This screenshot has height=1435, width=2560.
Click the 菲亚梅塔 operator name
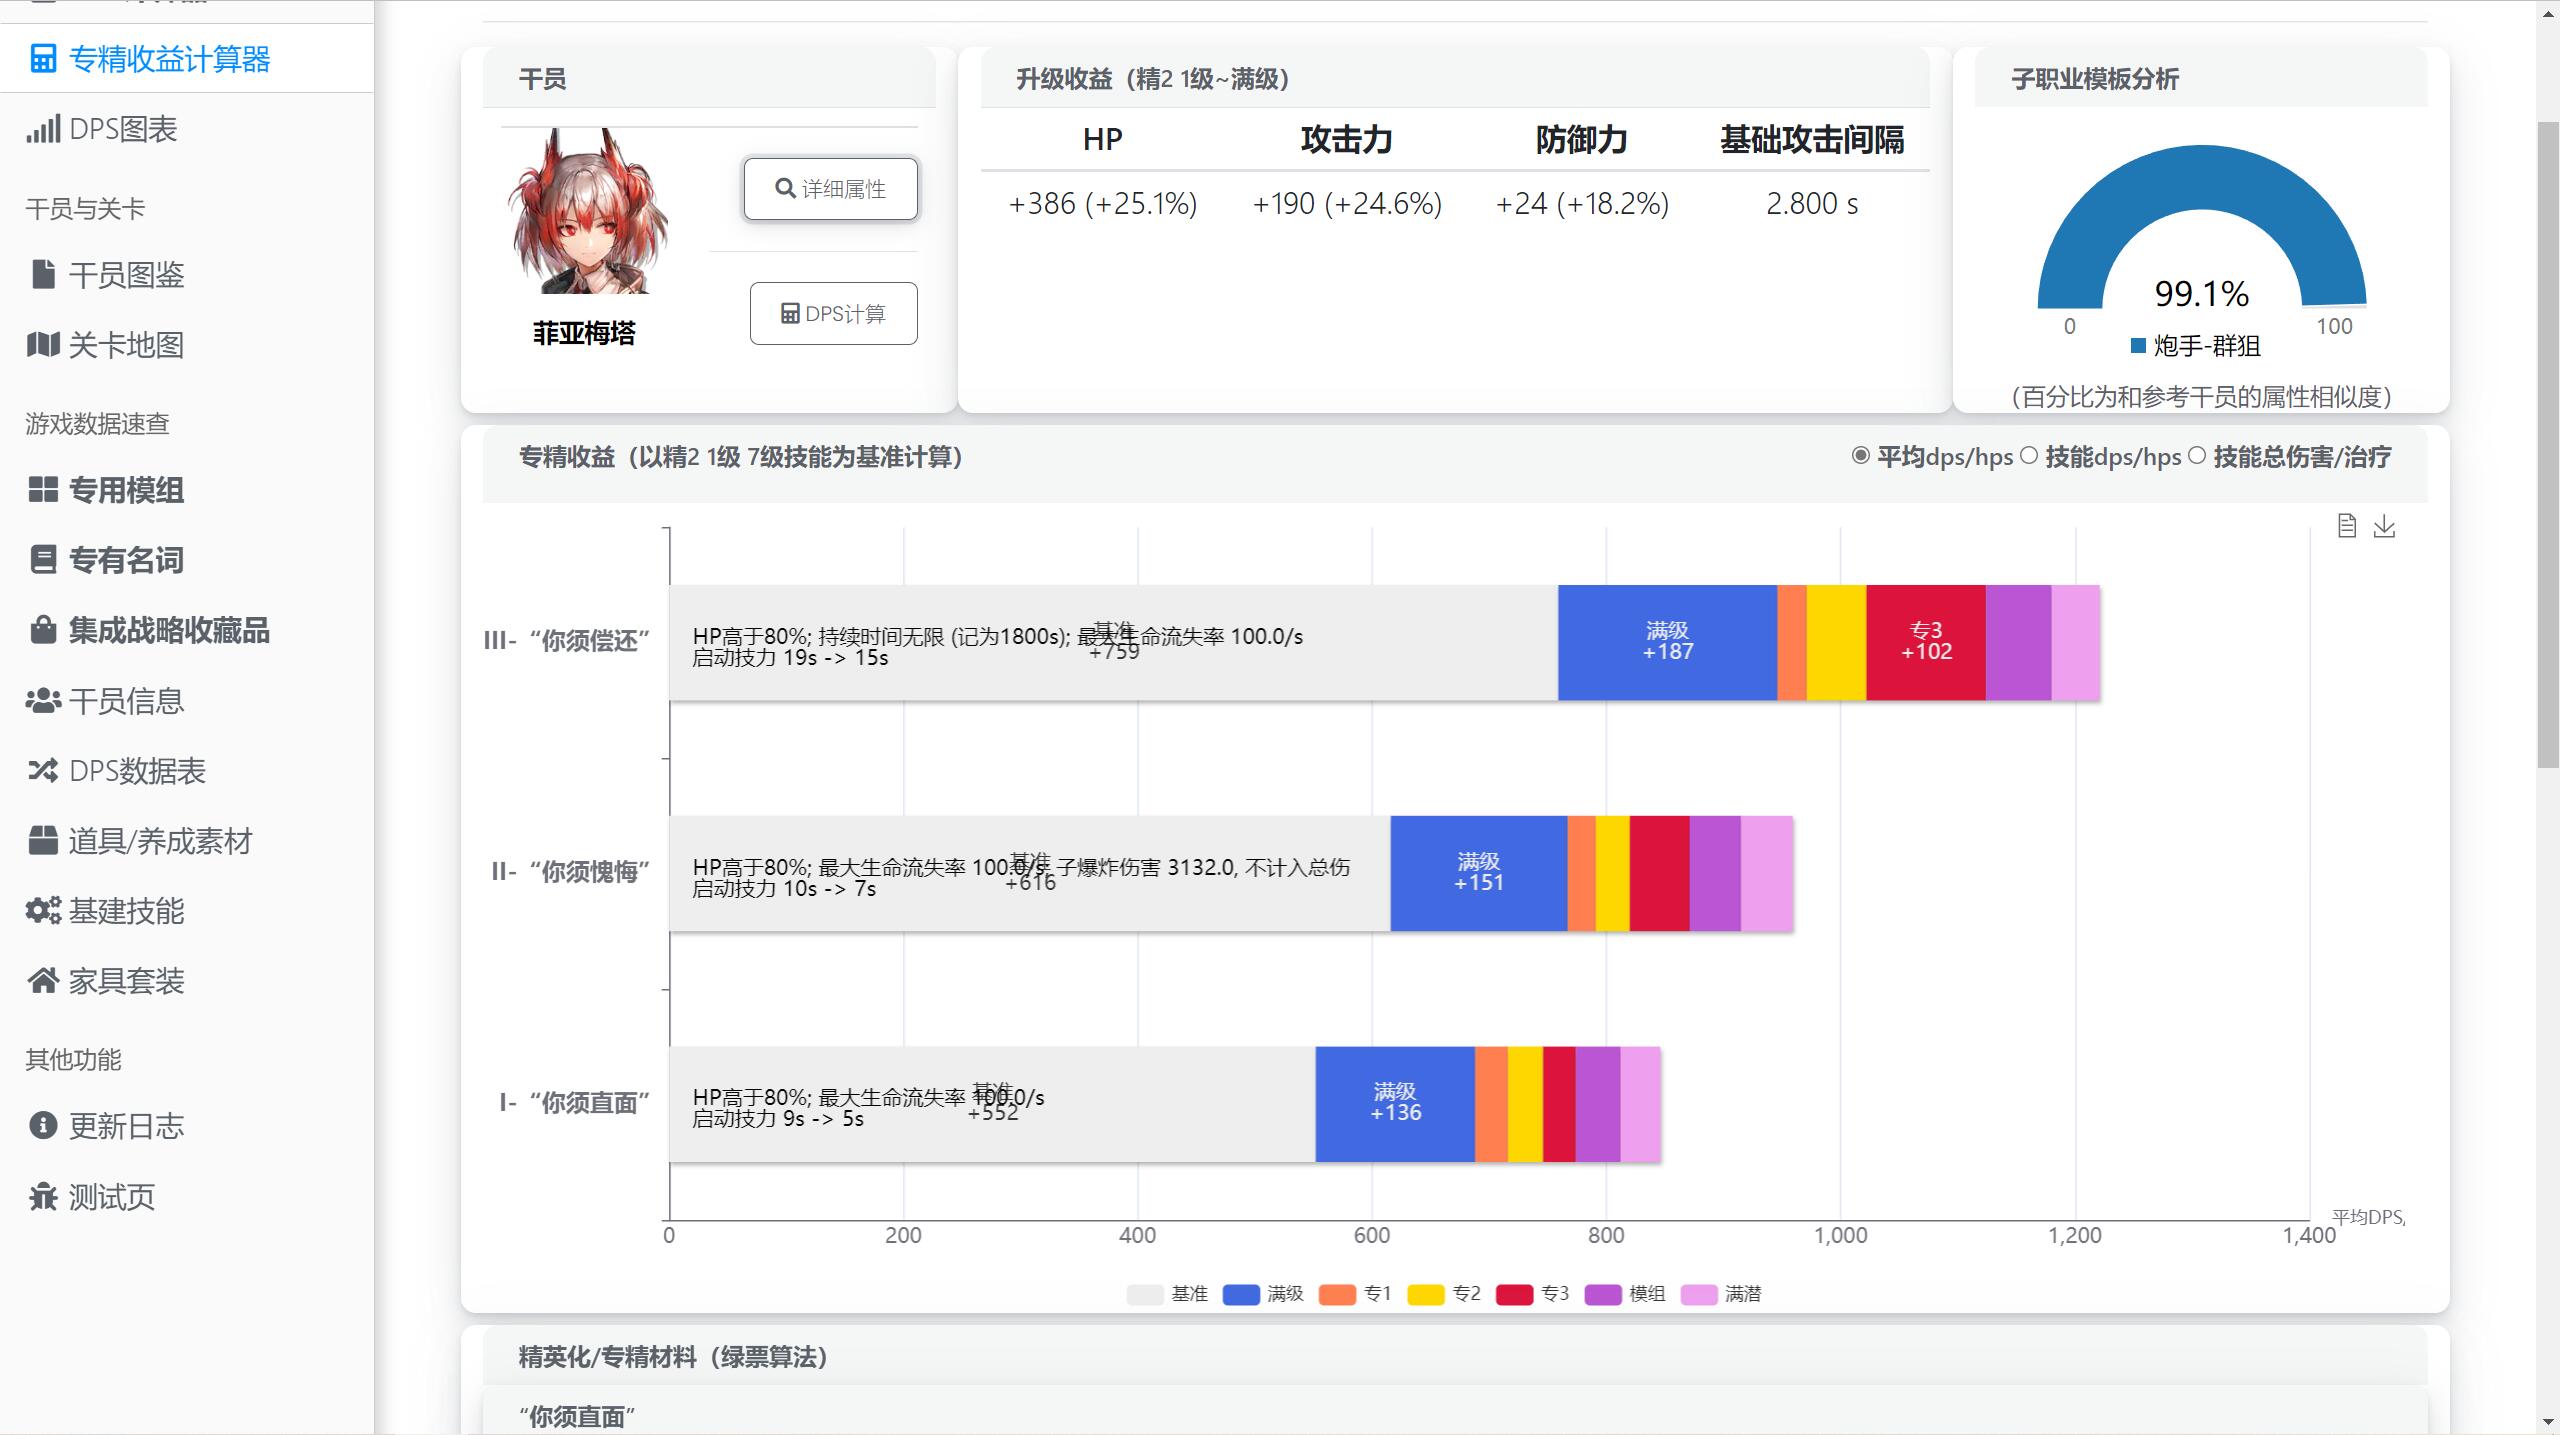point(584,333)
